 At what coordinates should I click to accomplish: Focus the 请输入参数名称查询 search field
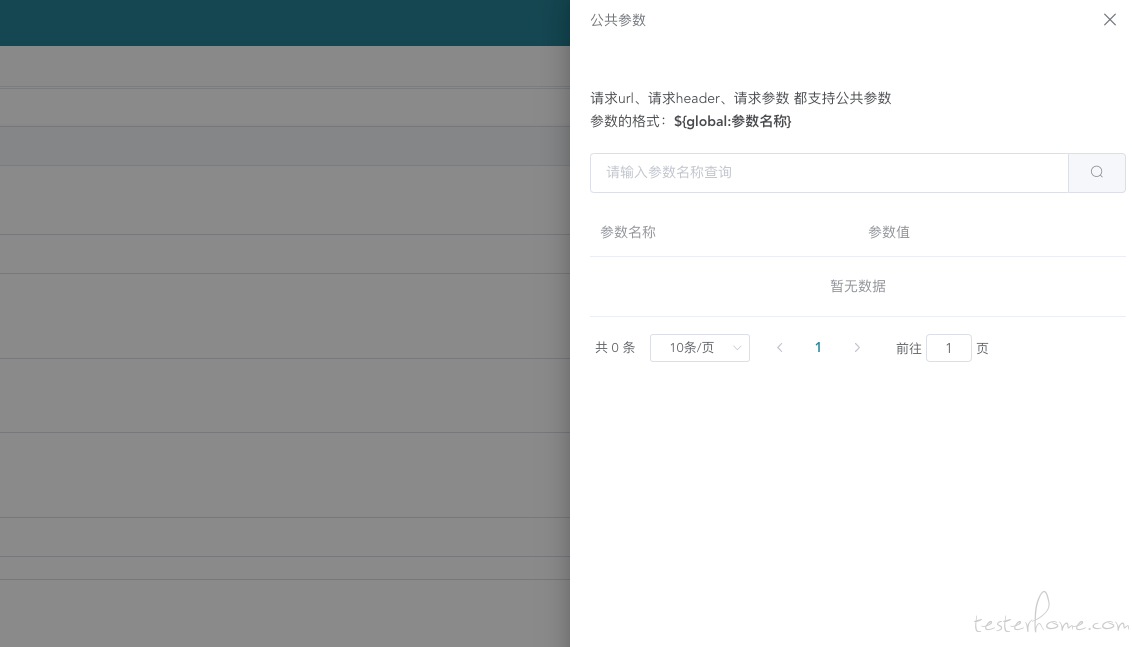click(829, 173)
